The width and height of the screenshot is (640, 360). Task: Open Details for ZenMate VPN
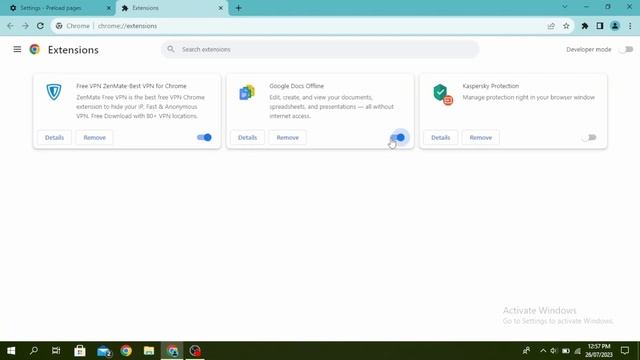pyautogui.click(x=54, y=138)
